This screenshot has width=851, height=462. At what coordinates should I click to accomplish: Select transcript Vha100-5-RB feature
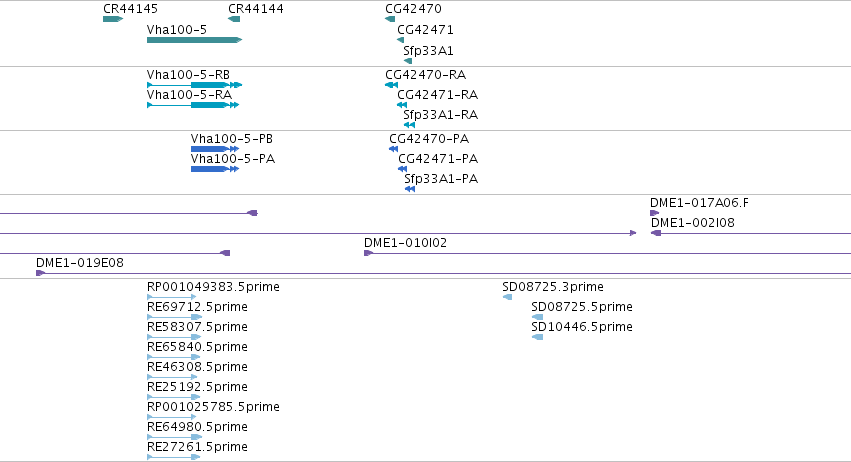tap(194, 85)
